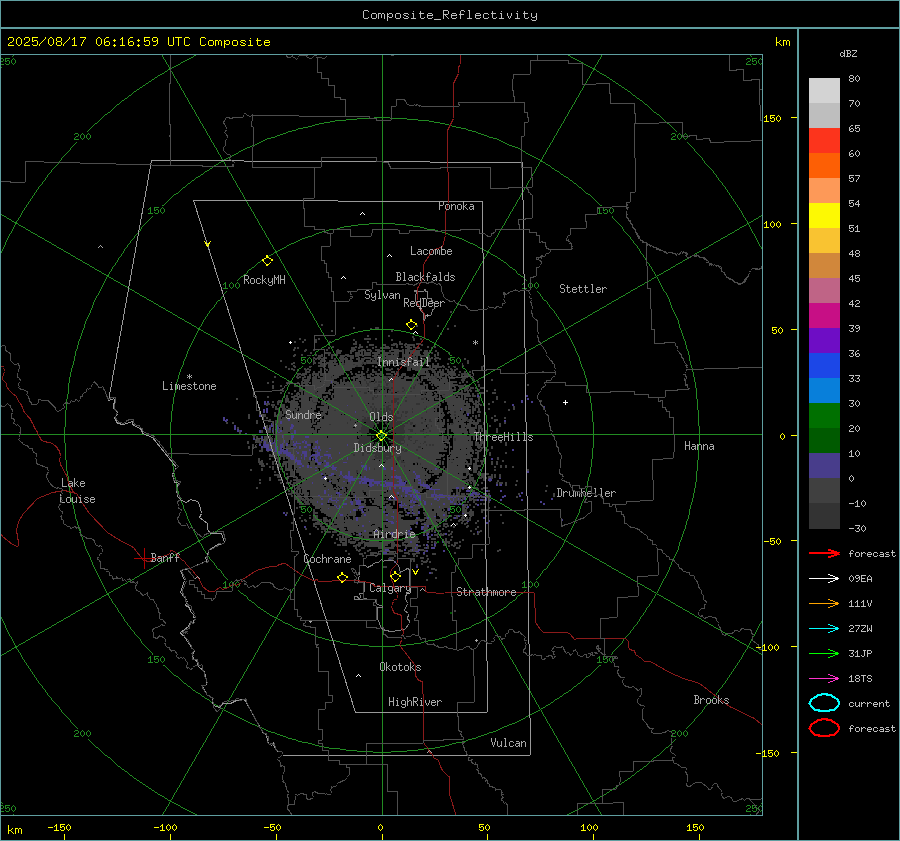Click the Sundre town label

[304, 414]
